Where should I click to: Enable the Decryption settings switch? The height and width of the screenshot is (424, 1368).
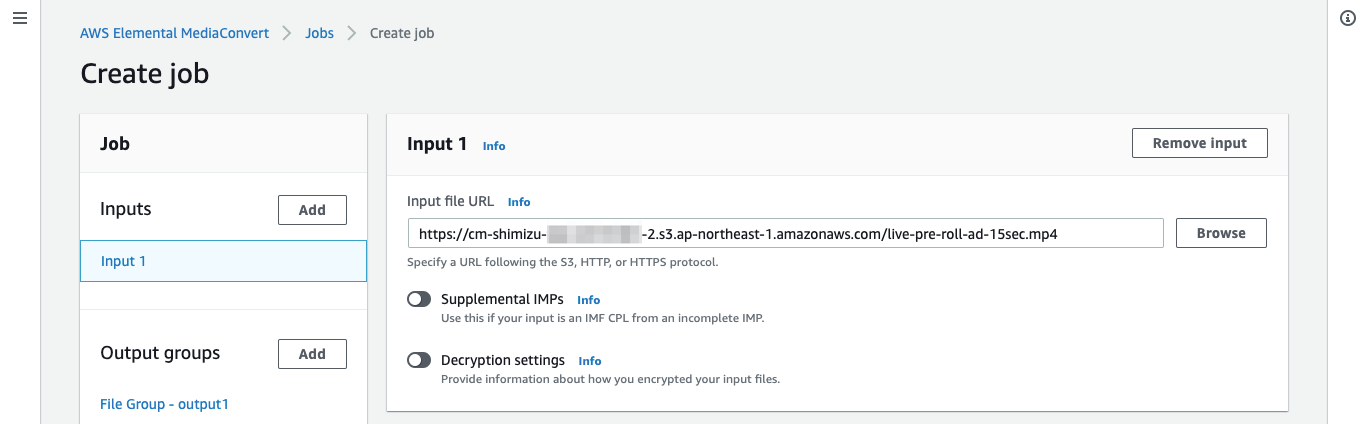point(419,360)
